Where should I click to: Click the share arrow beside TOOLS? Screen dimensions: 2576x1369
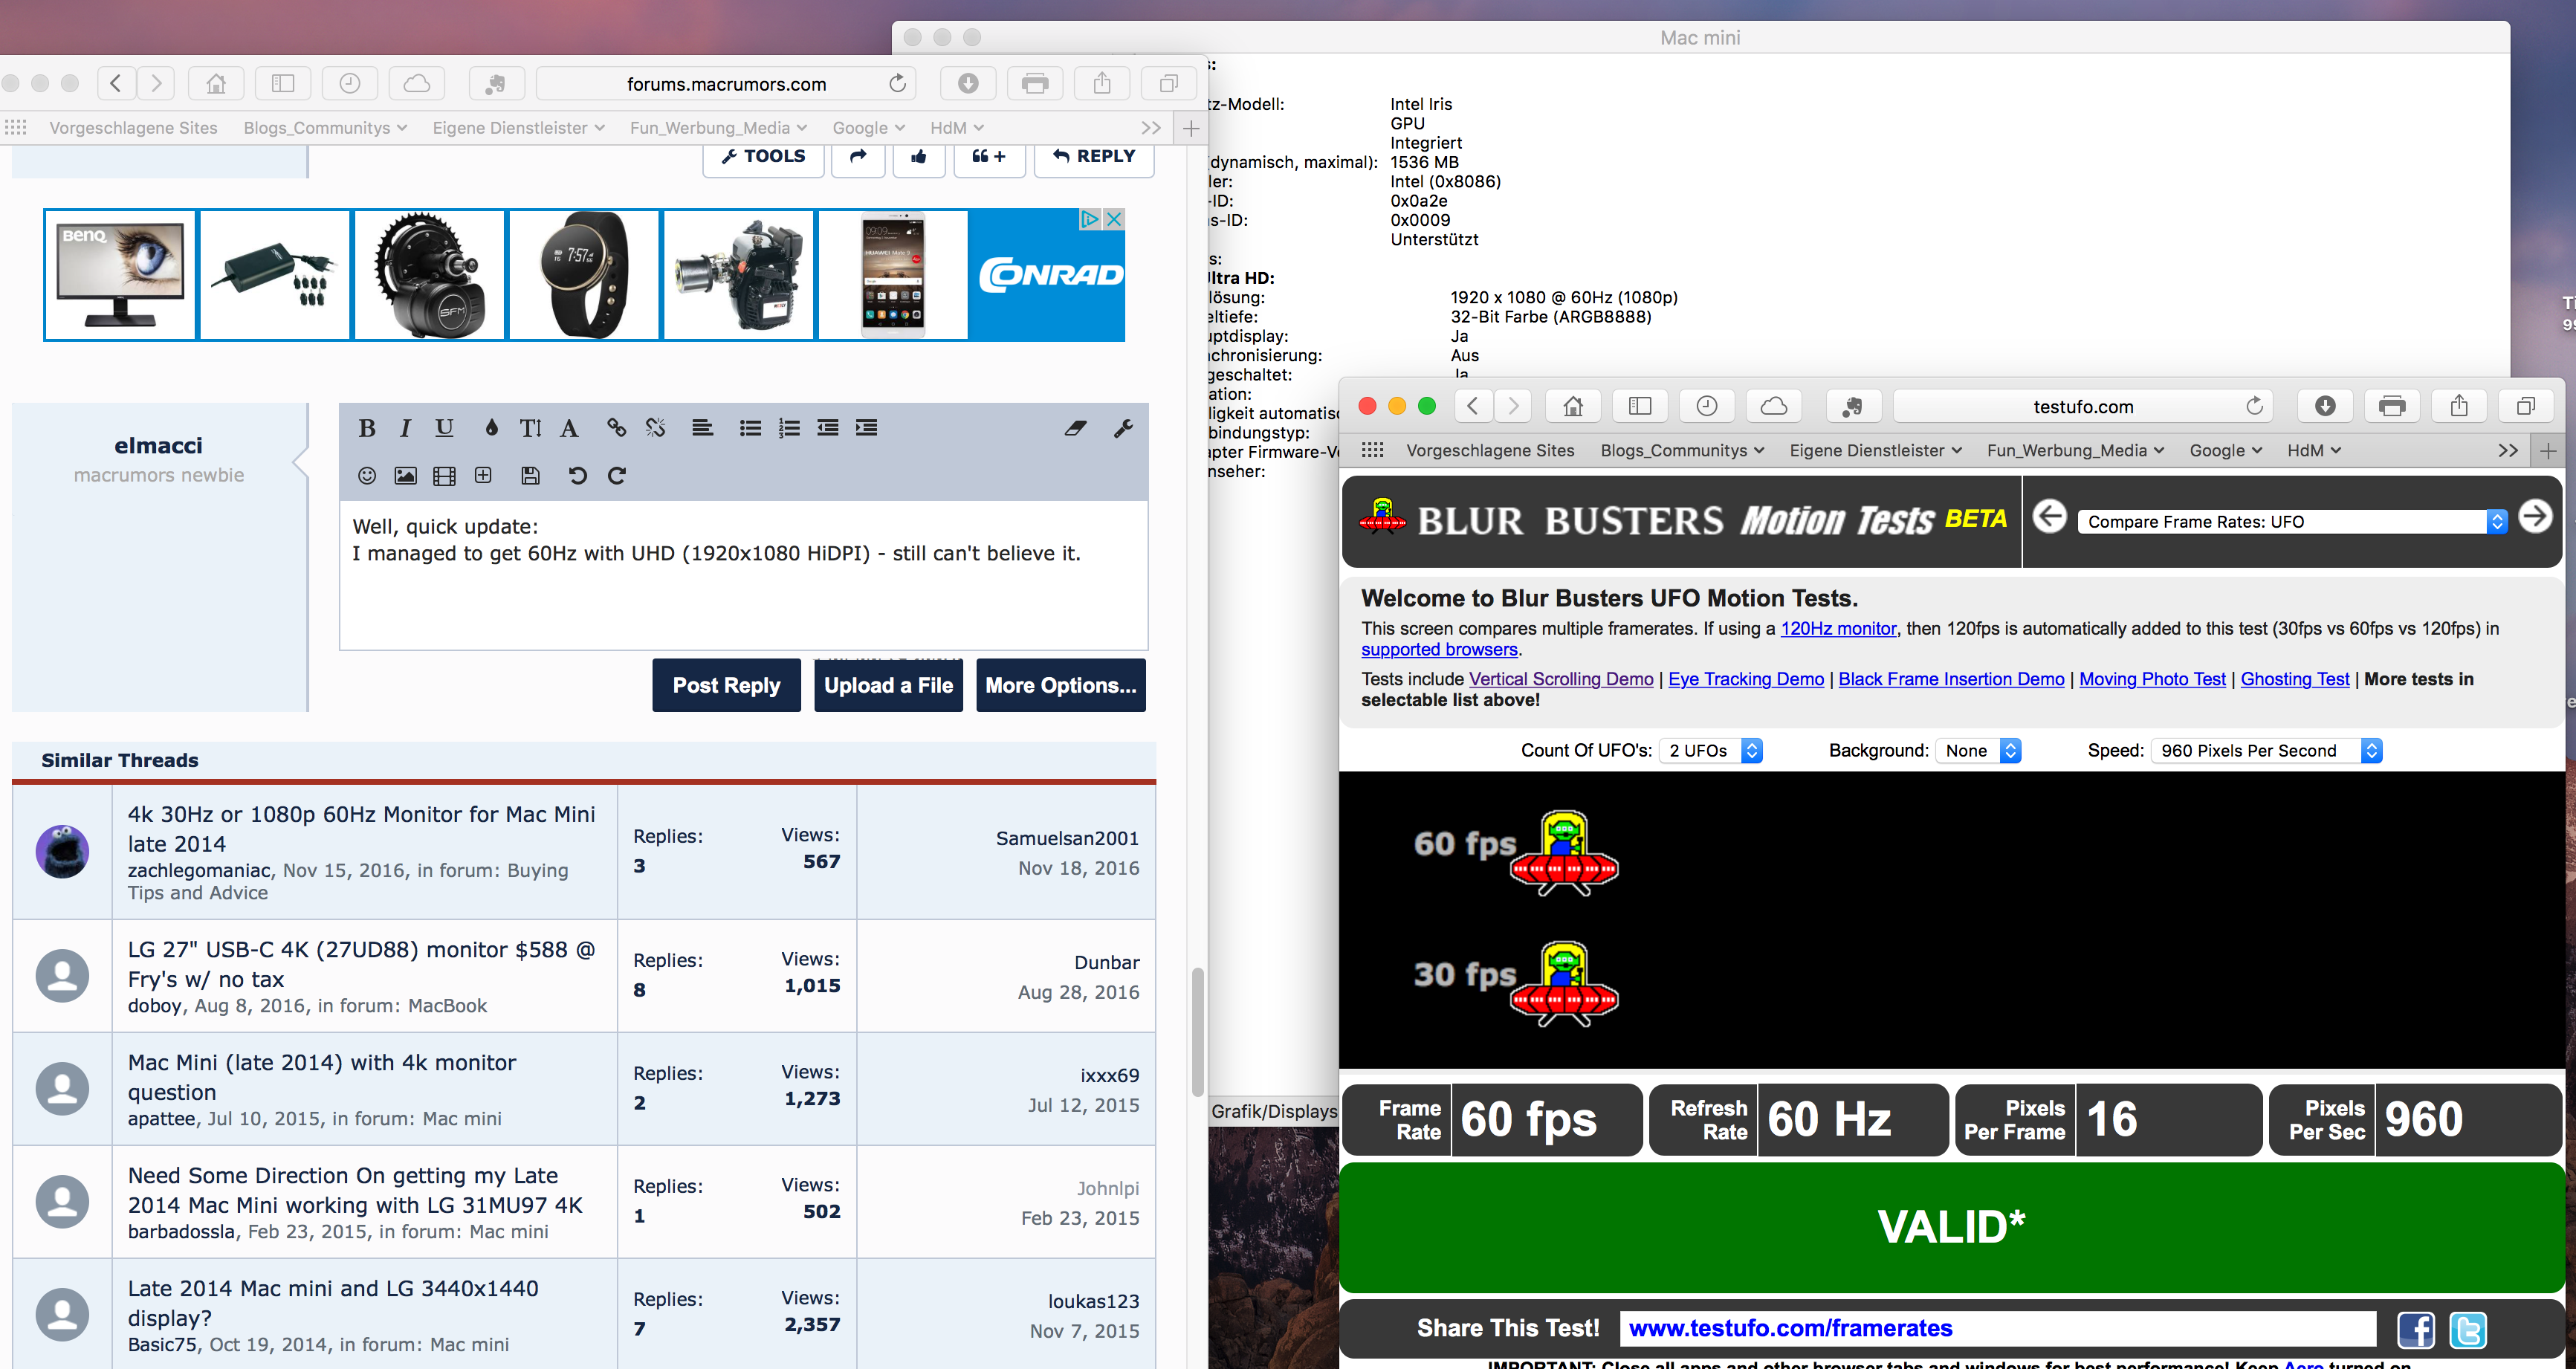click(858, 157)
